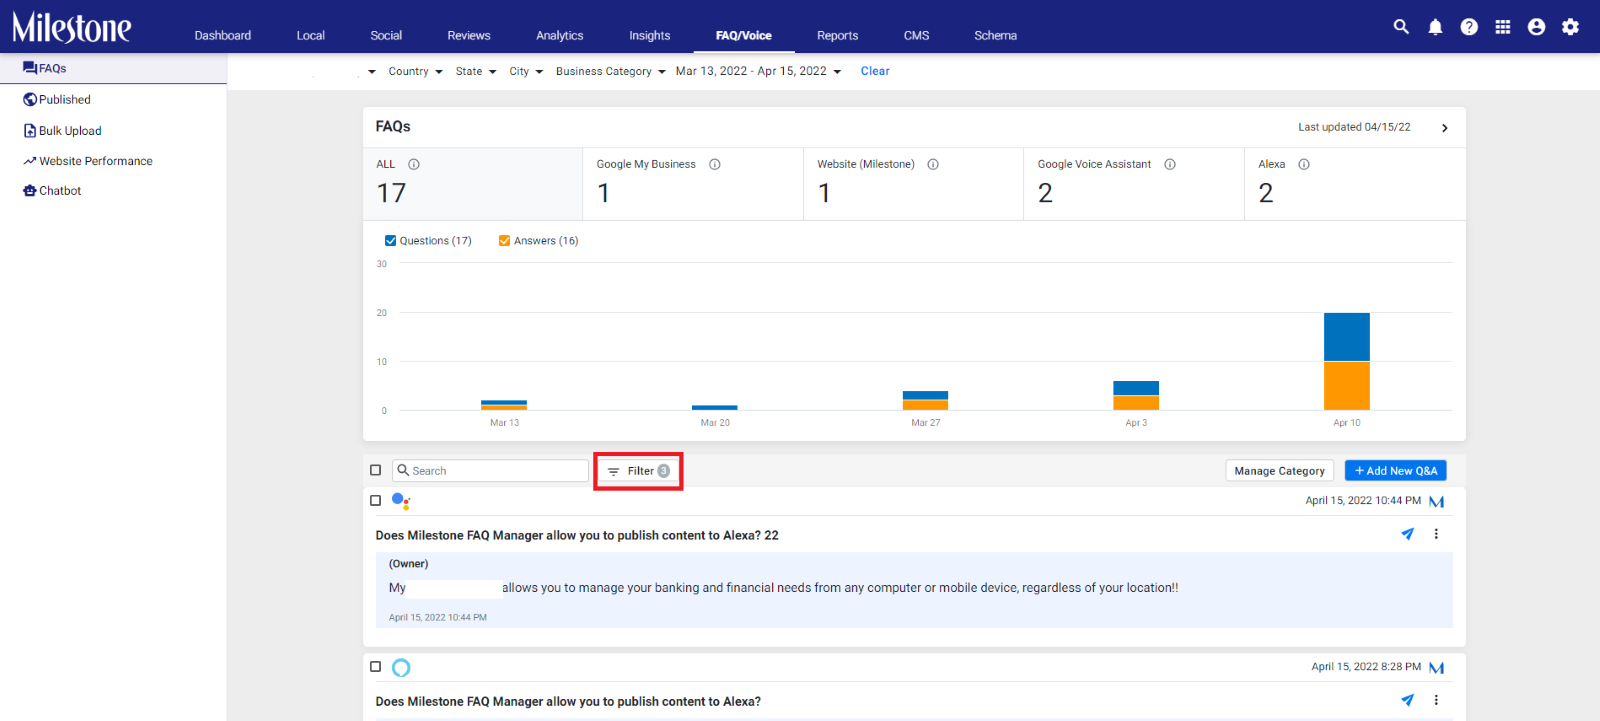Open the help question mark icon
This screenshot has height=721, width=1600.
click(x=1469, y=27)
